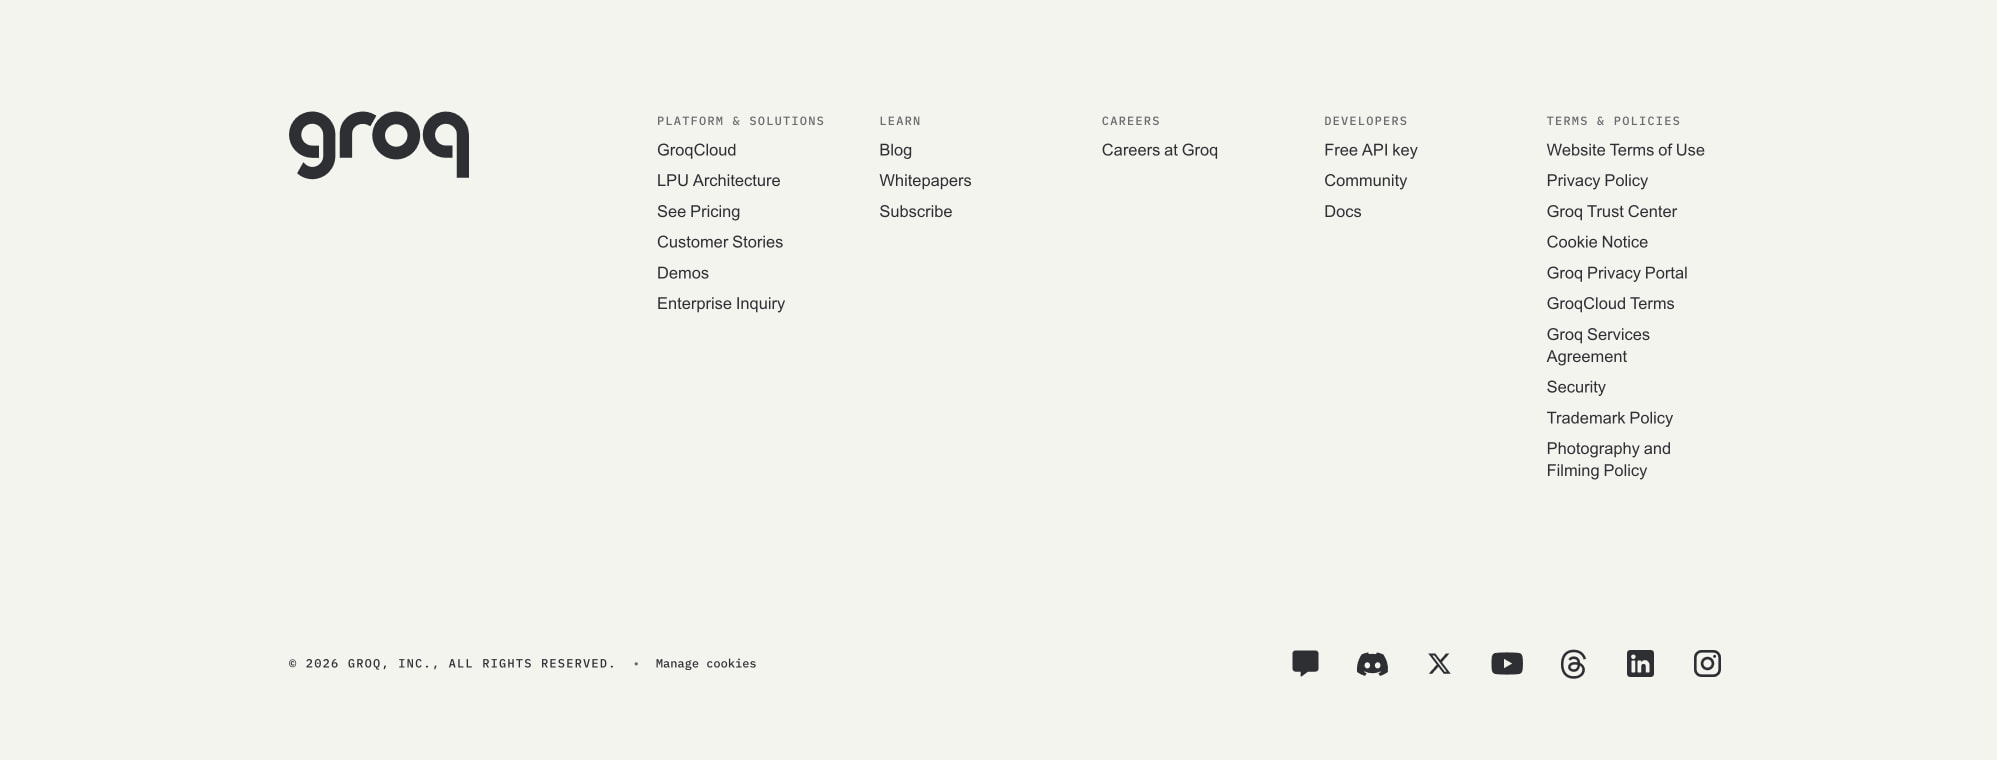Open the Docs link under Developers
Screen dimensions: 1997x760
1342,212
